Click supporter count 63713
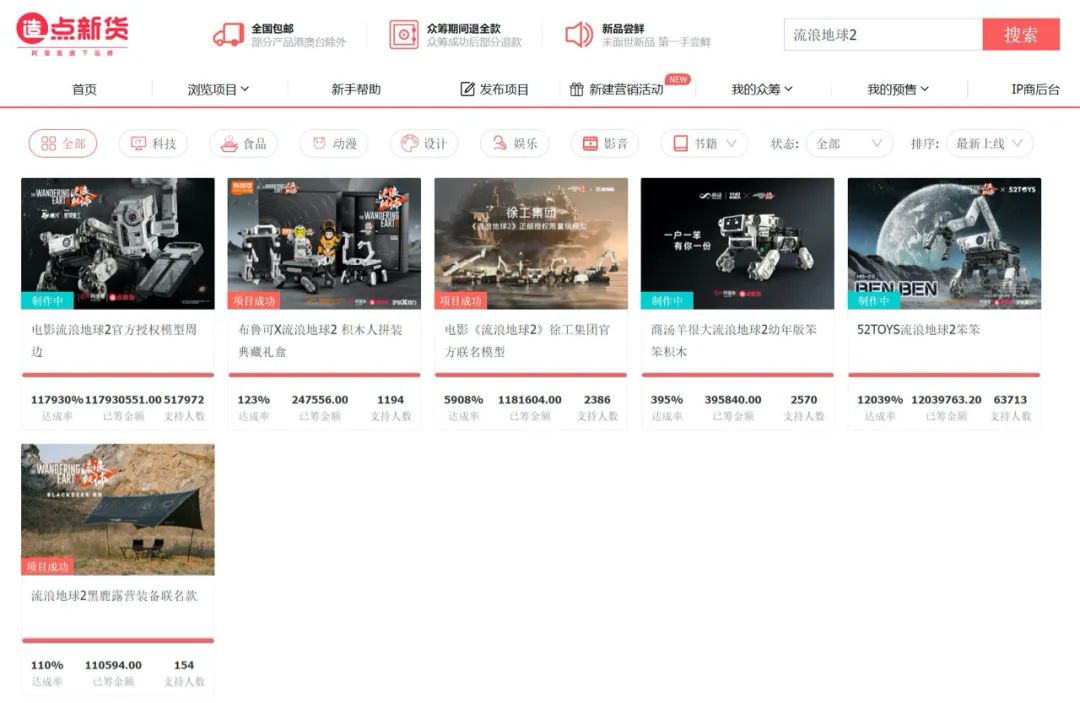Image resolution: width=1080 pixels, height=703 pixels. (1010, 399)
